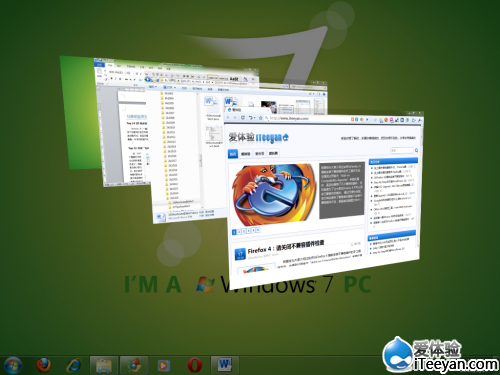Screen dimensions: 500x375
Task: Launch Firefox from the taskbar
Action: click(43, 365)
